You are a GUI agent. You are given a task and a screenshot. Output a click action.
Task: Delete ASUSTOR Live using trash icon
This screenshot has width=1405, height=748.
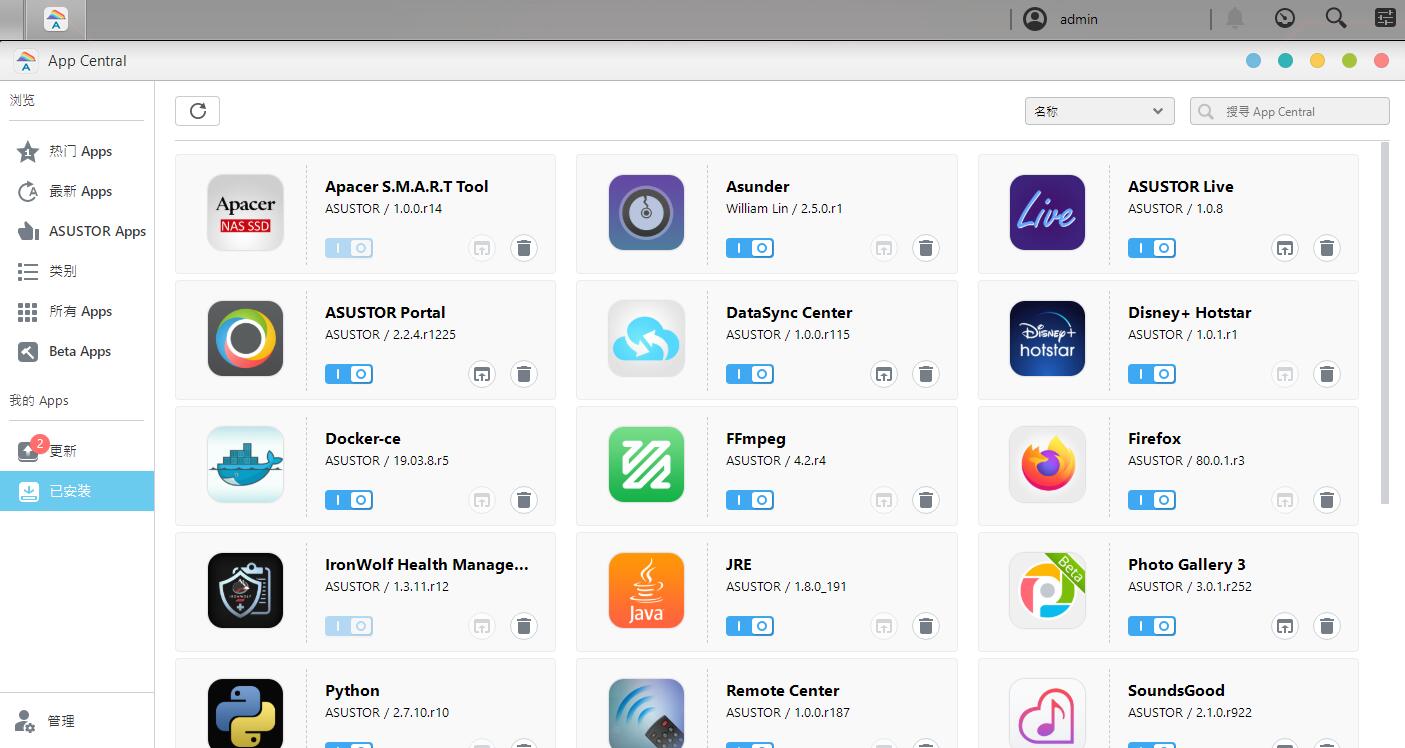(1326, 248)
